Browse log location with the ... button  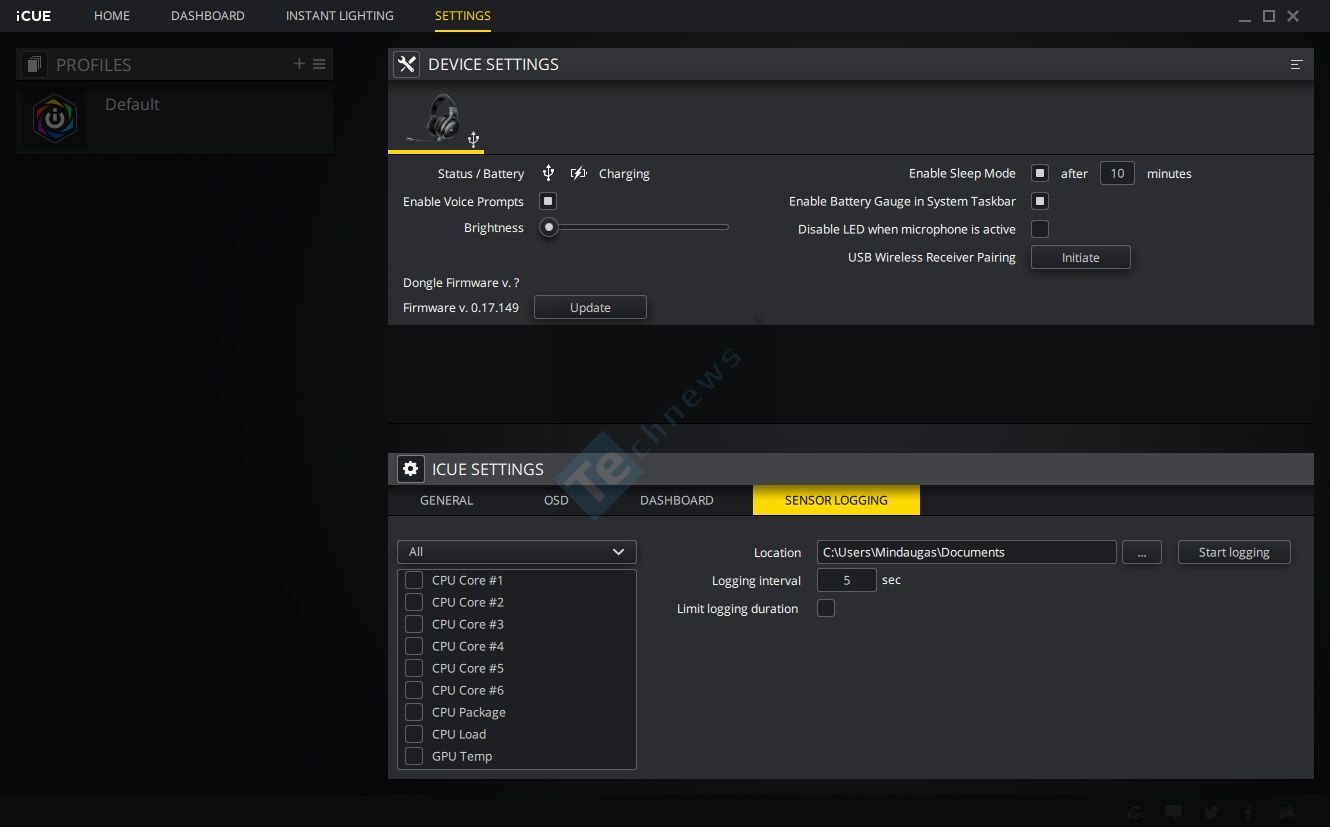tap(1142, 552)
